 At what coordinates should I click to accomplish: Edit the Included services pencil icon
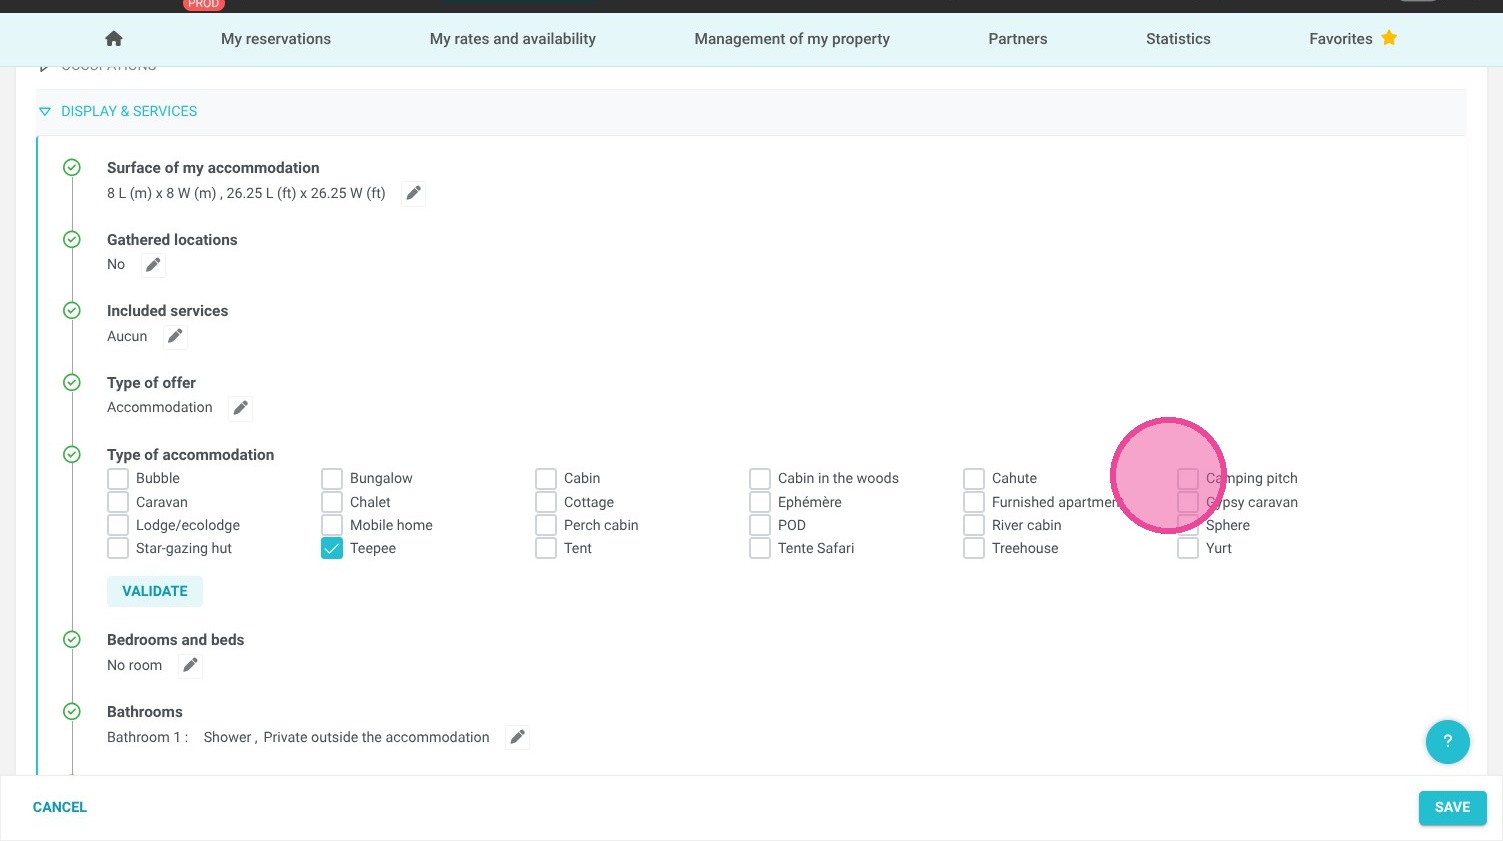coord(175,336)
